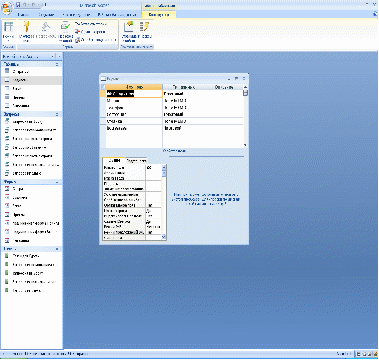This screenshot has height=360, width=379.
Task: Click the selected field name cell
Action: coord(134,94)
